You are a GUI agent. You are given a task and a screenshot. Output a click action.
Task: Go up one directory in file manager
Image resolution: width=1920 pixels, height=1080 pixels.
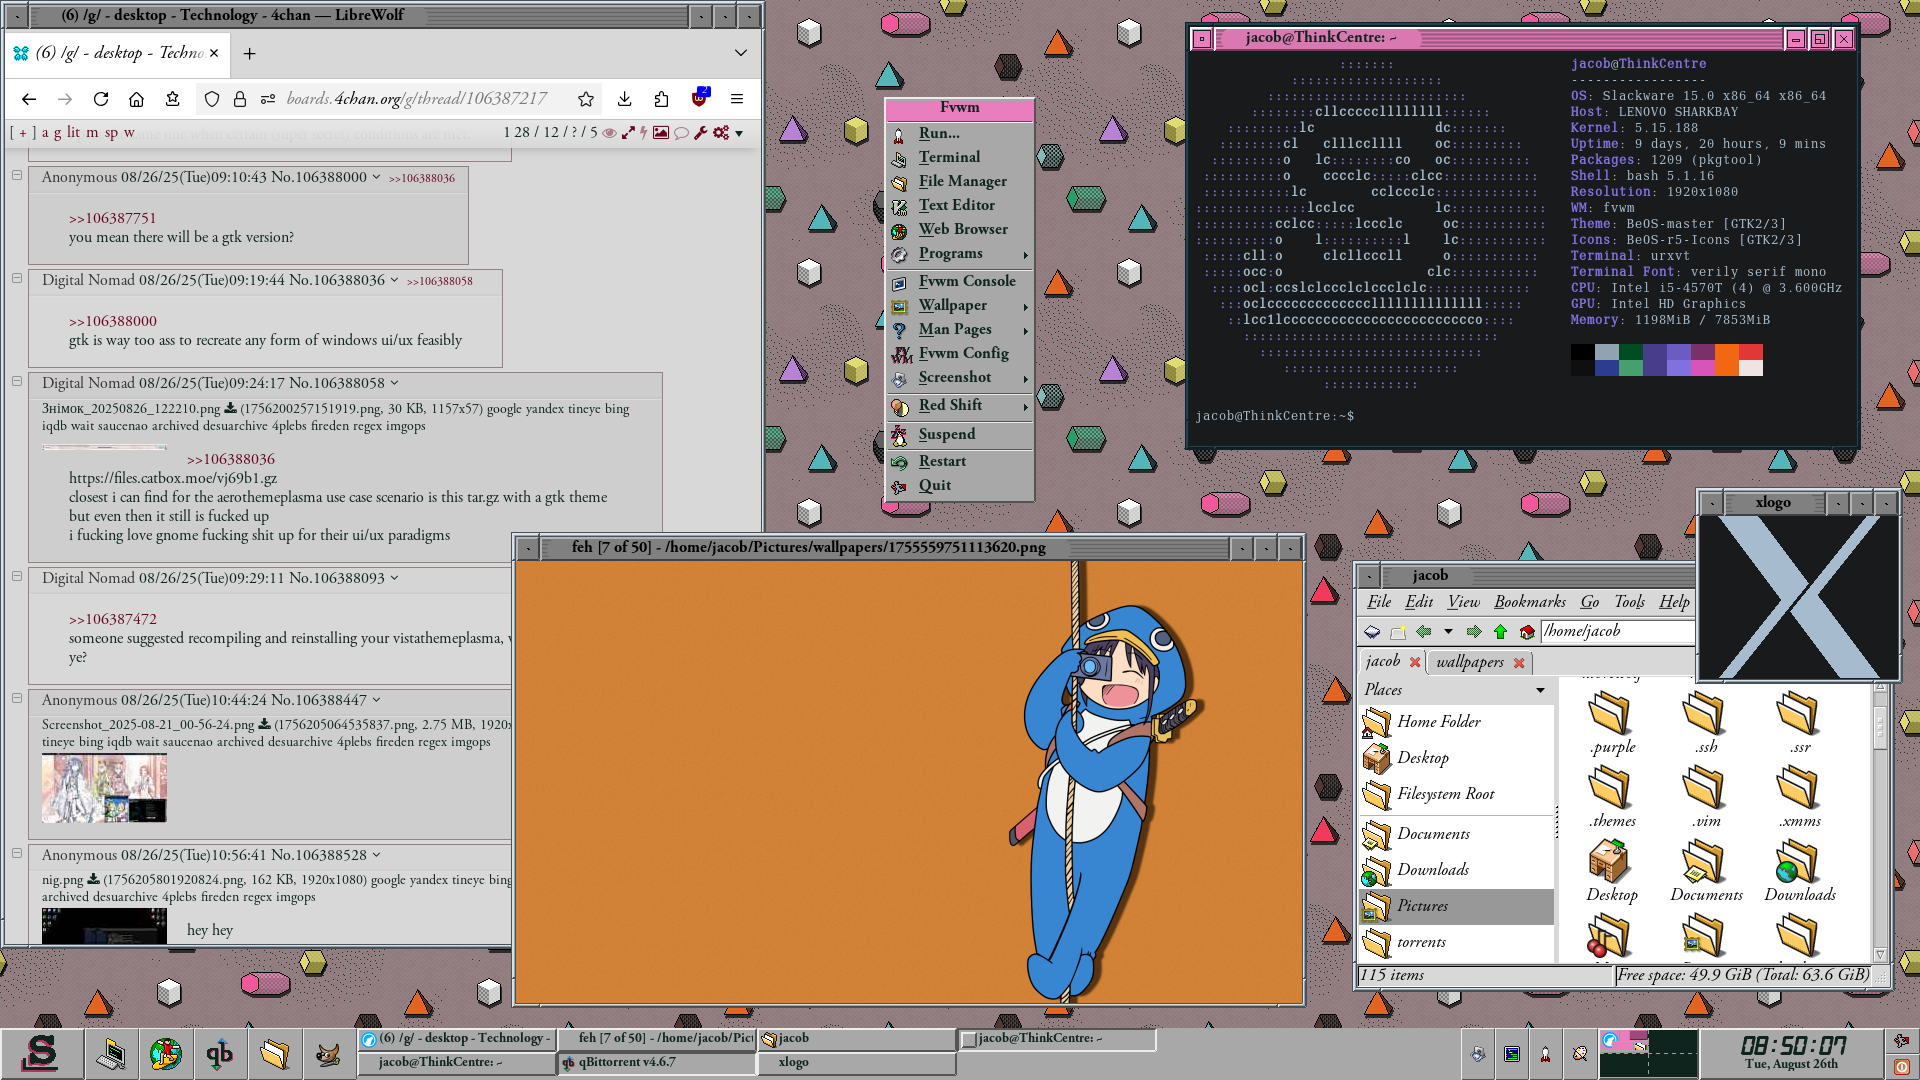[x=1500, y=632]
